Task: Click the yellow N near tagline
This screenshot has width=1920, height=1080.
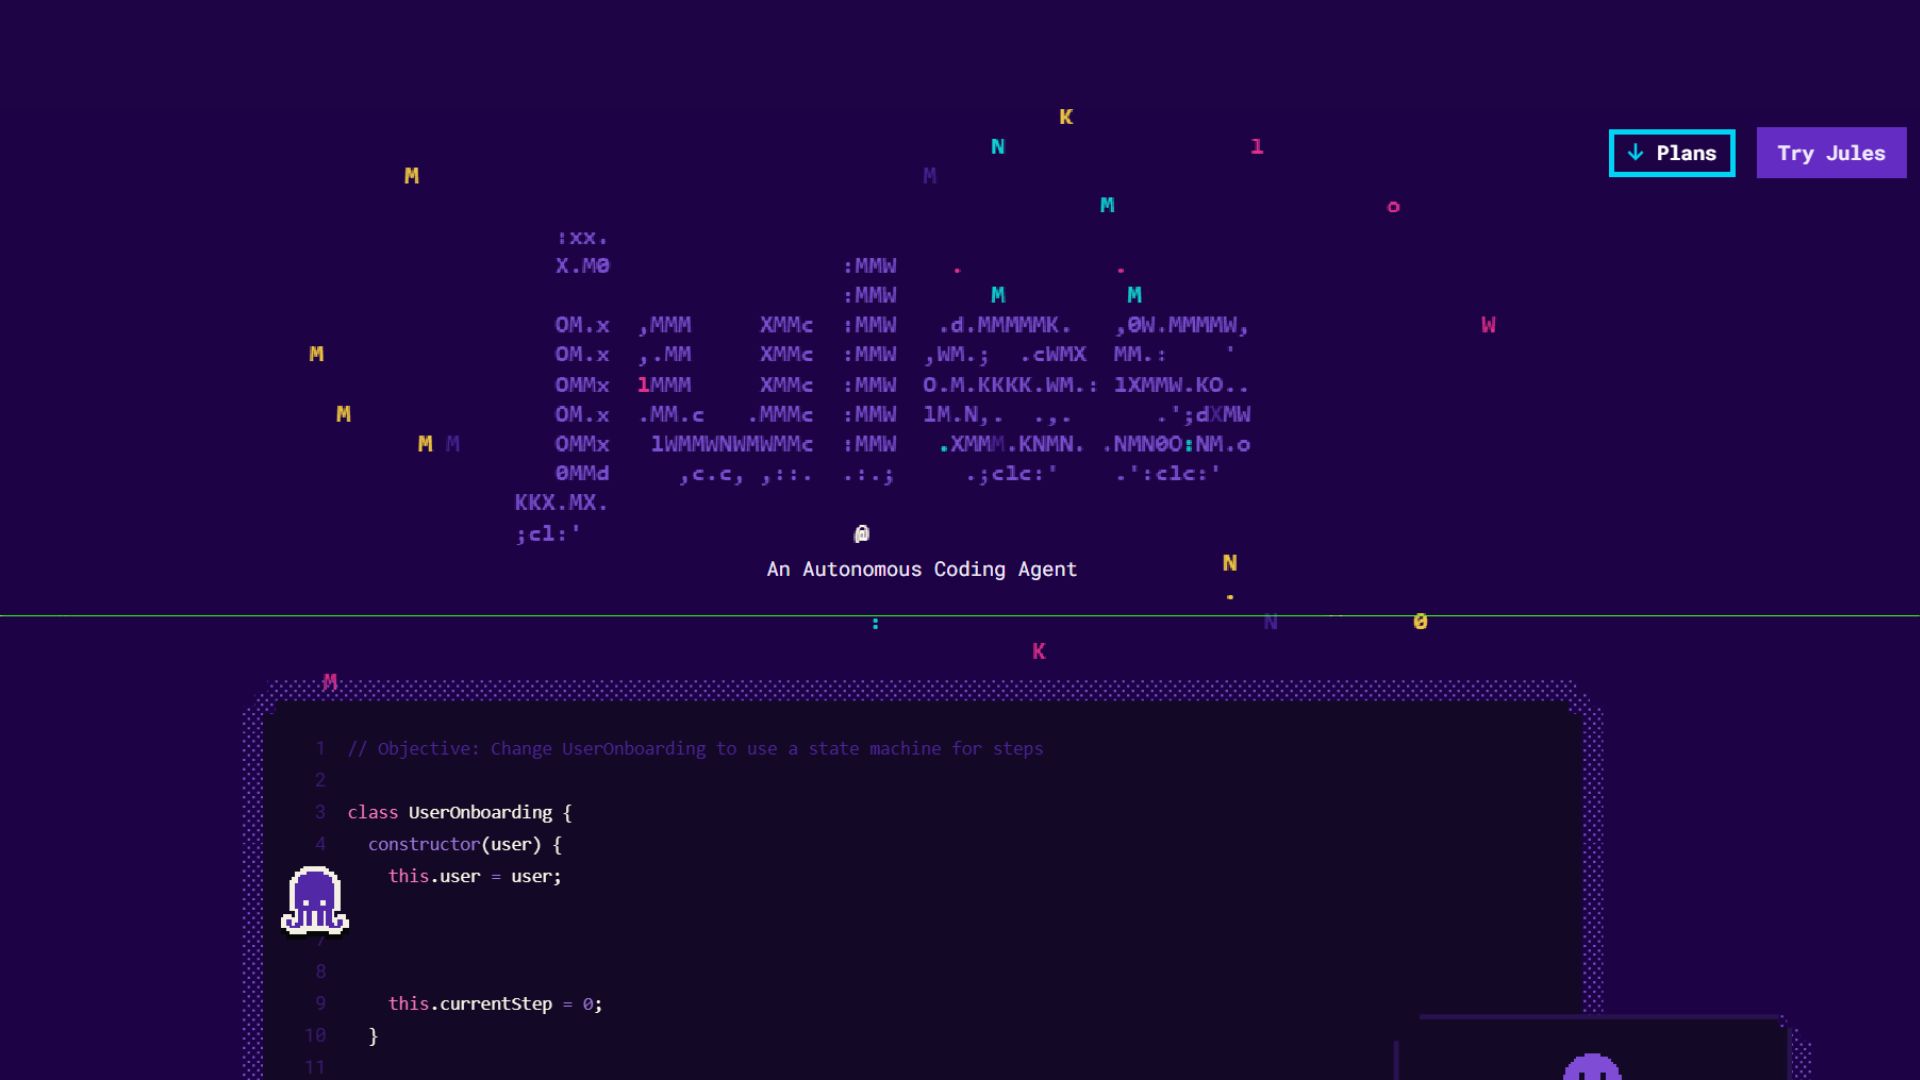Action: (x=1230, y=563)
